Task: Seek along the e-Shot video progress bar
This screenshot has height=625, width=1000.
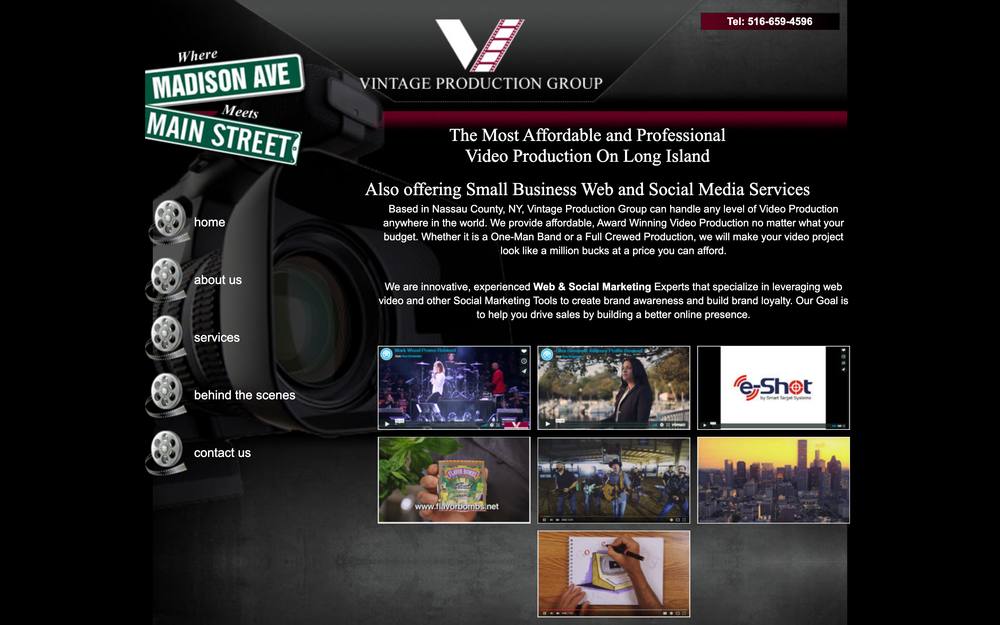Action: click(774, 425)
